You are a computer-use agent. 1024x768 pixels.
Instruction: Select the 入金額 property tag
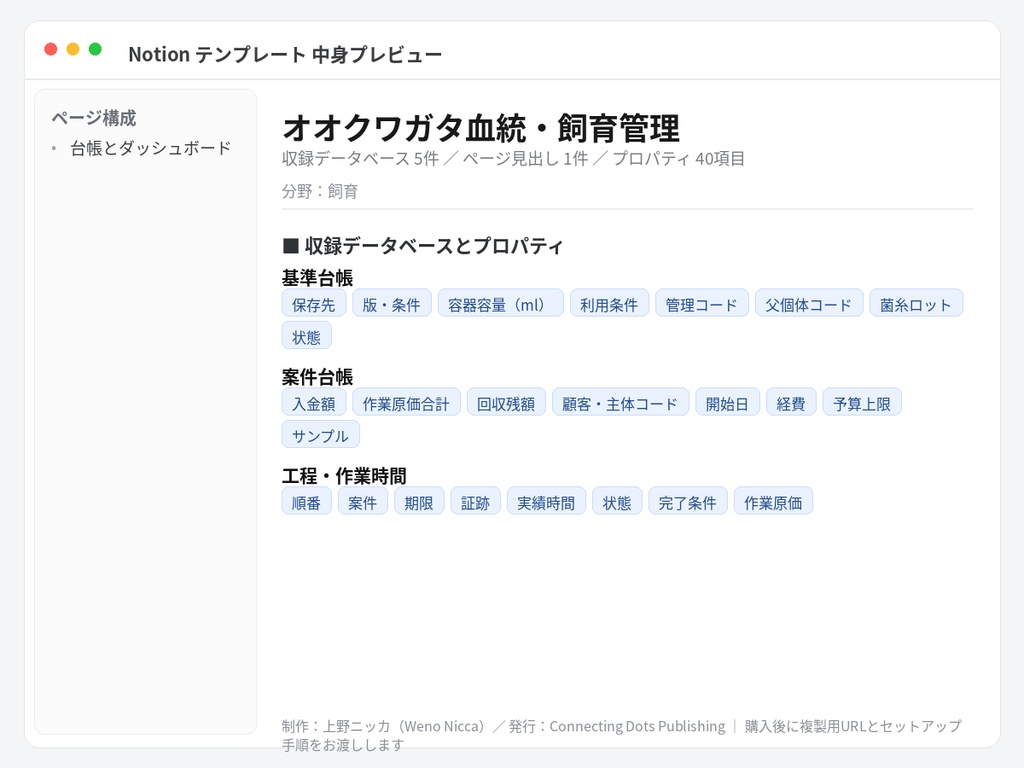pyautogui.click(x=313, y=402)
